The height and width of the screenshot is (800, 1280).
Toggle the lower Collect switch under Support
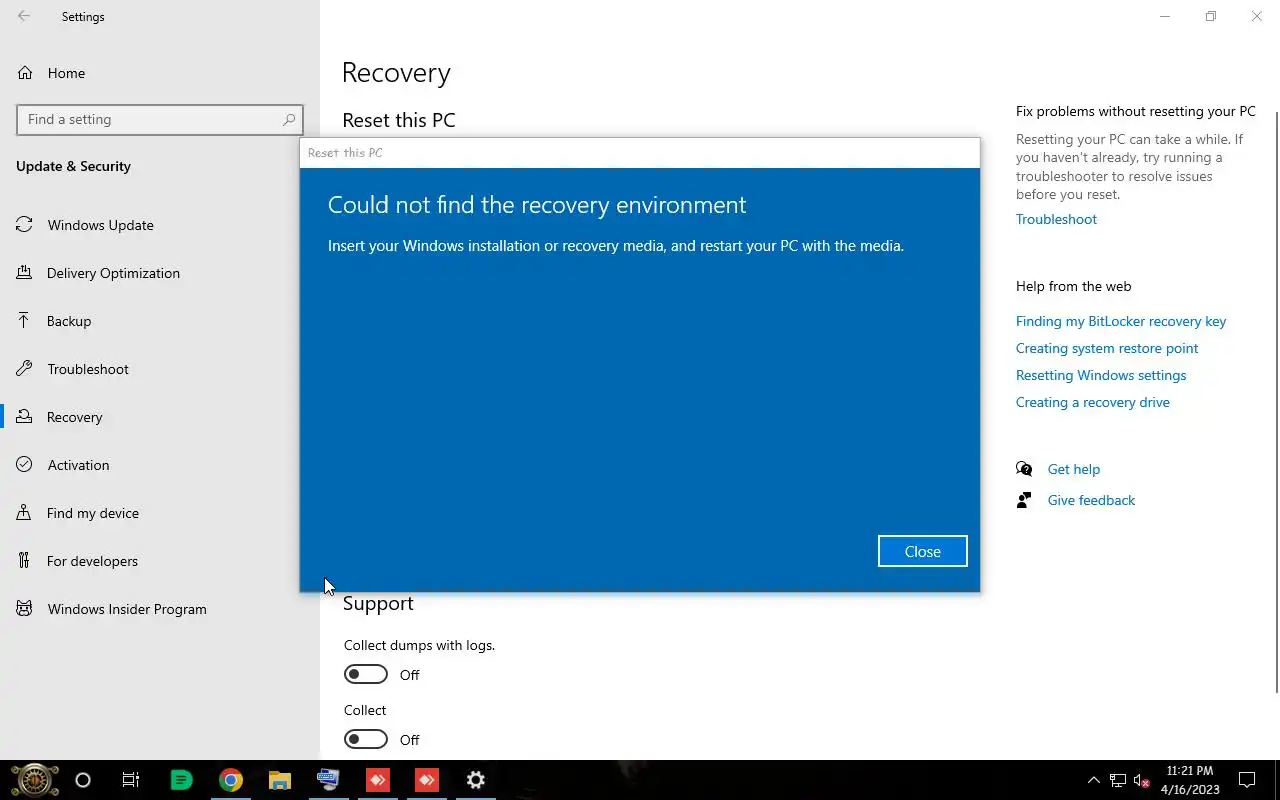(366, 739)
